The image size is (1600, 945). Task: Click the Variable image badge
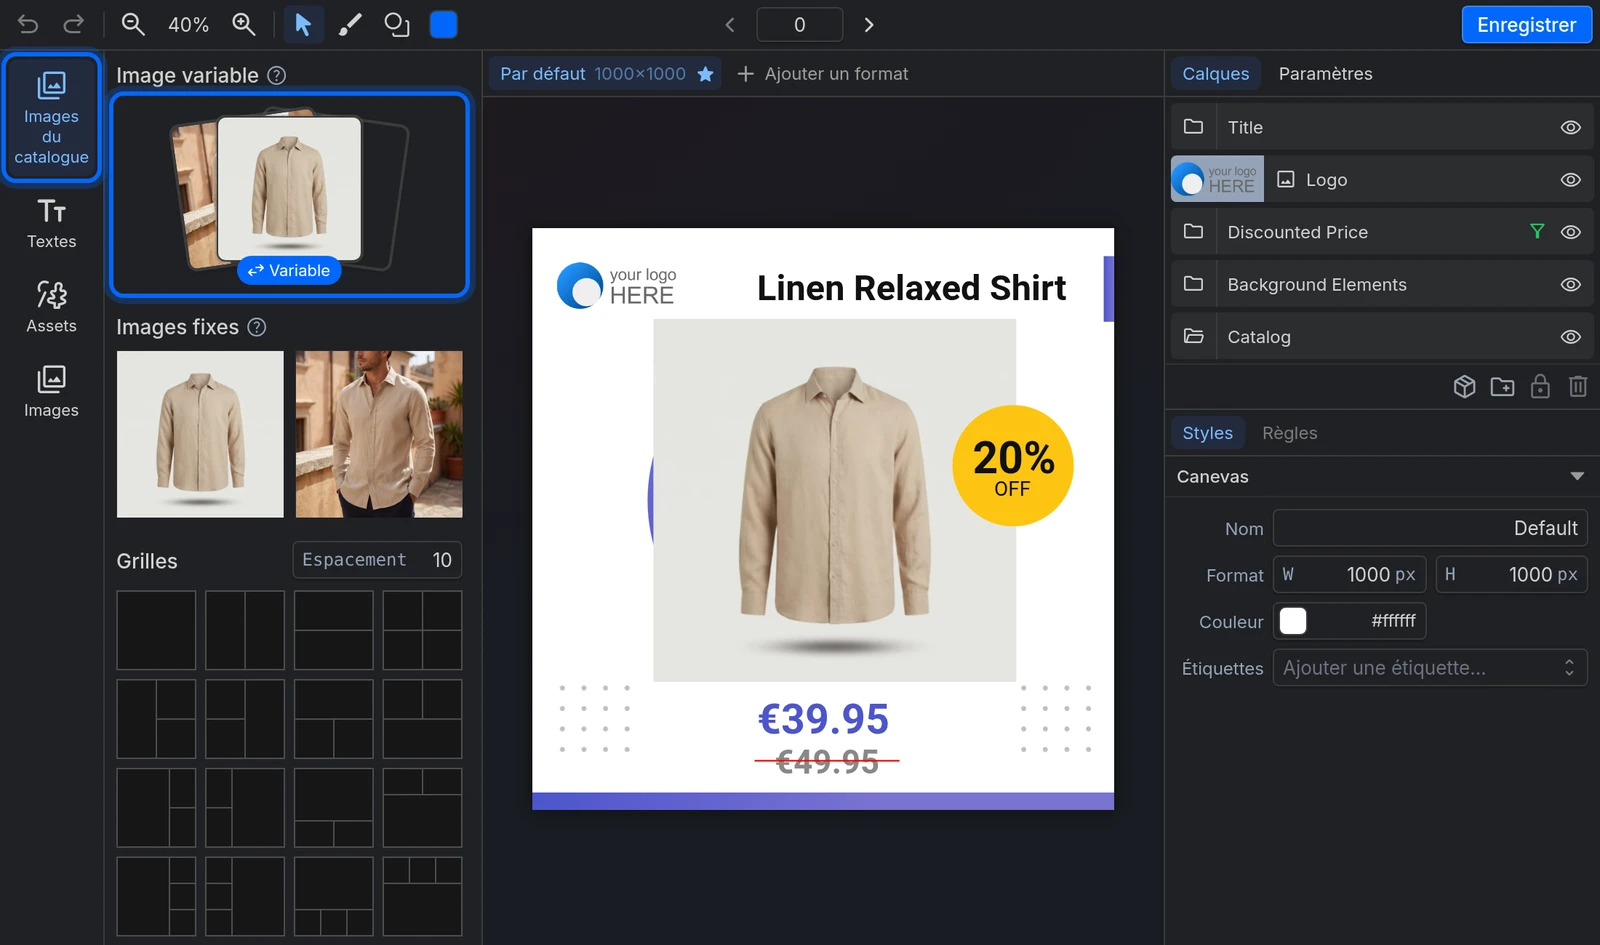289,271
